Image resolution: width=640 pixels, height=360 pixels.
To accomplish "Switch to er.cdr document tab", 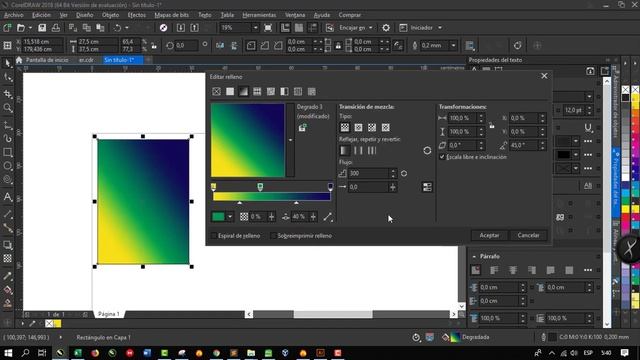I will coord(86,60).
